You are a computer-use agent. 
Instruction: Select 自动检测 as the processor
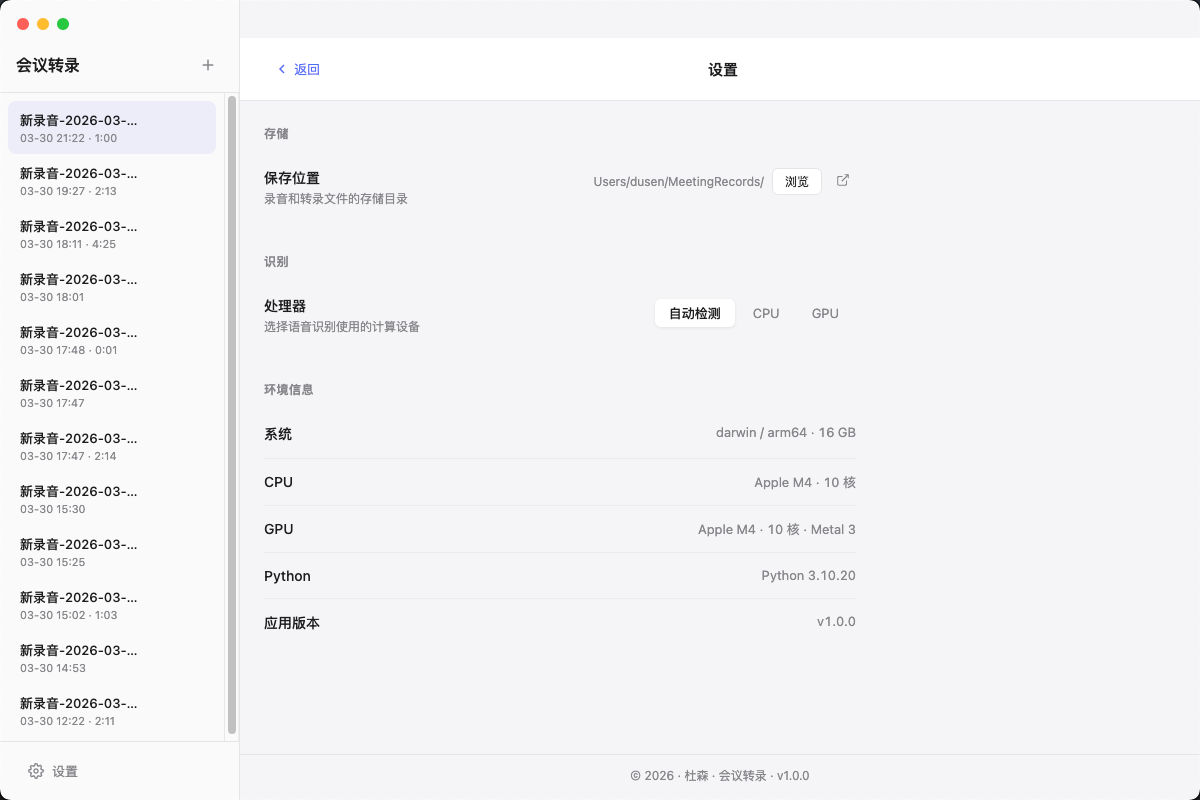[694, 312]
